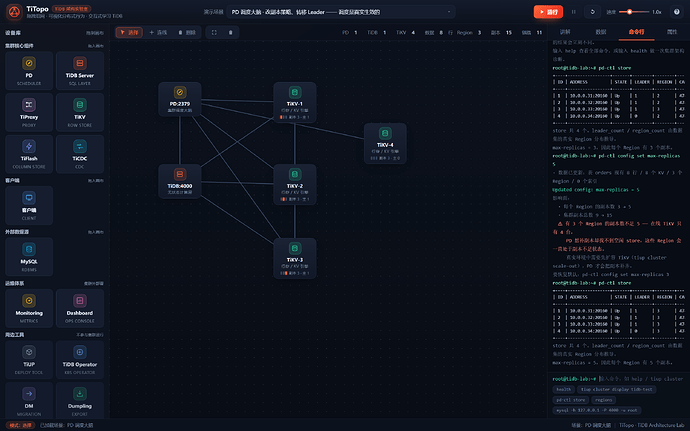Switch to the 讲解 tab
This screenshot has width=690, height=431.
(565, 32)
